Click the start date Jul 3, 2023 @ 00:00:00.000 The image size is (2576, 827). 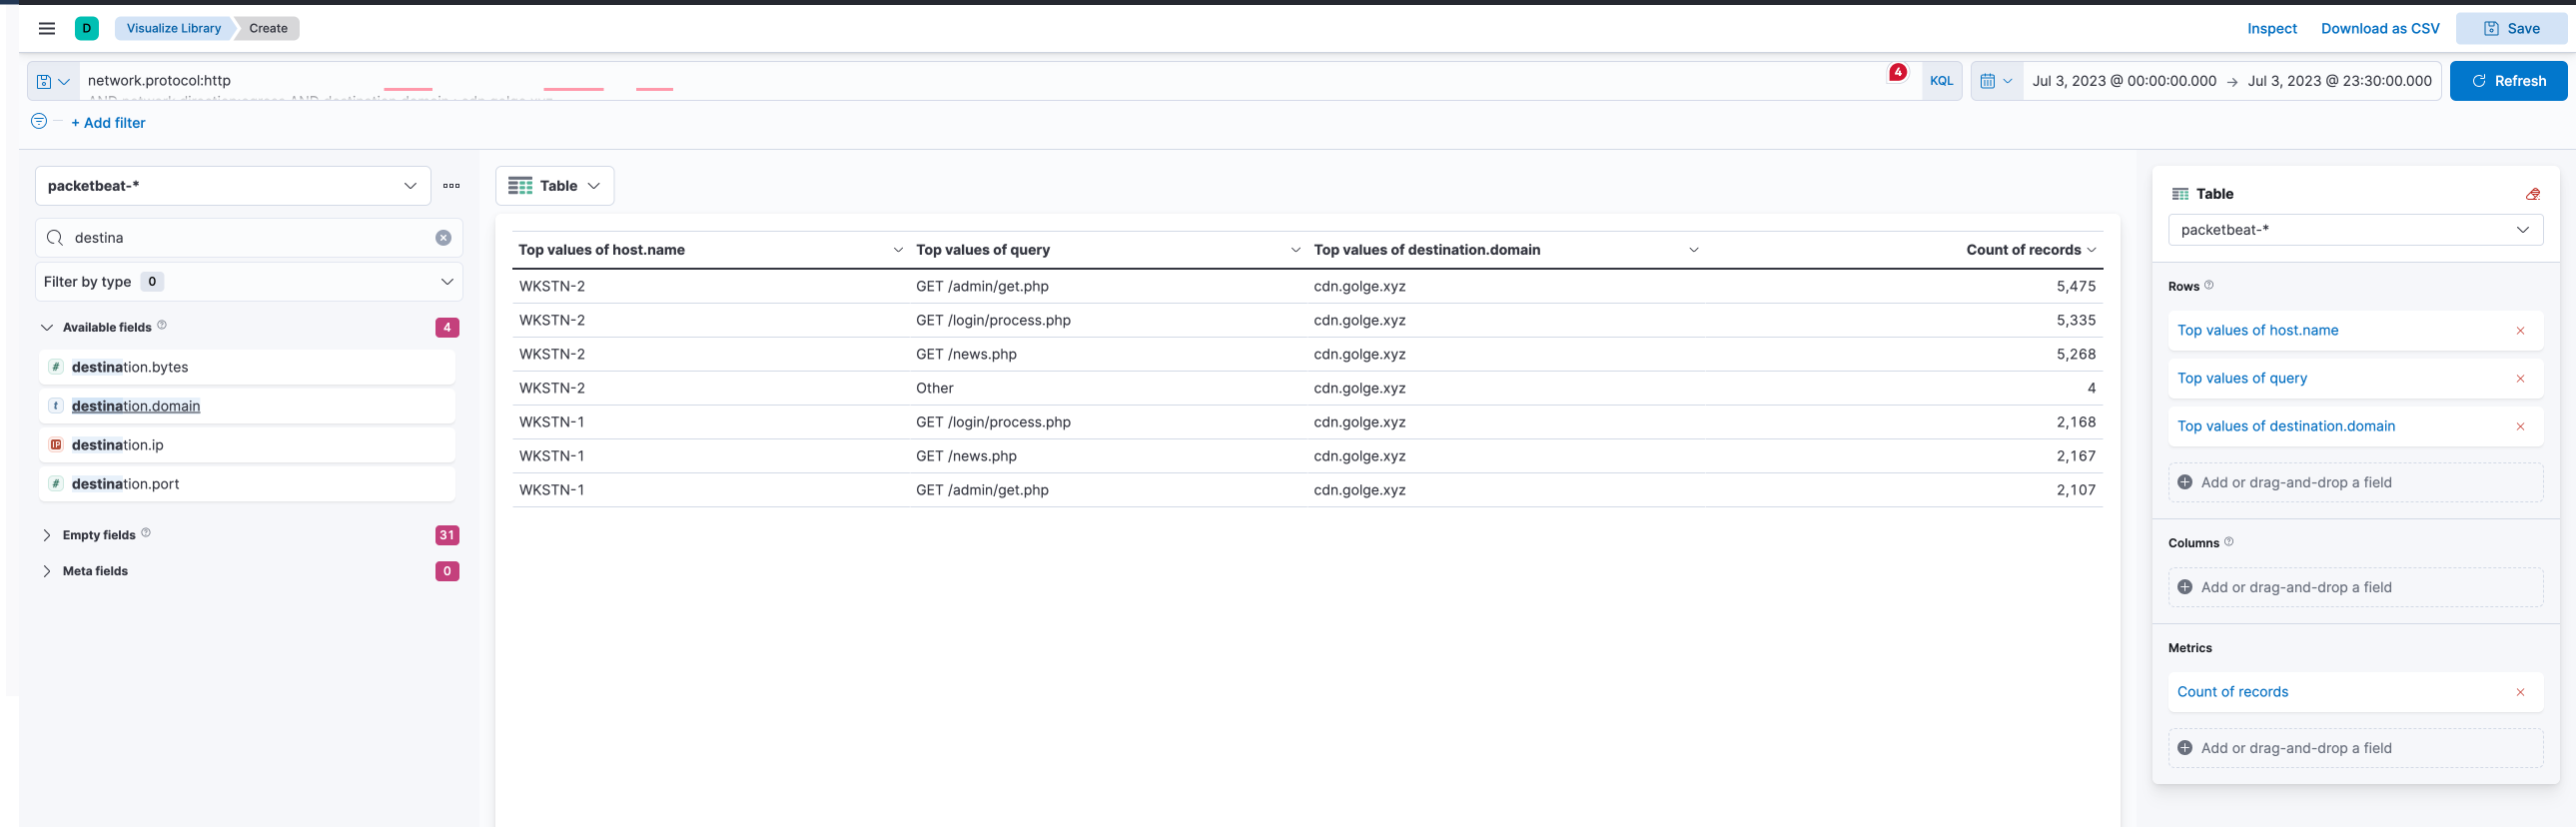point(2124,81)
